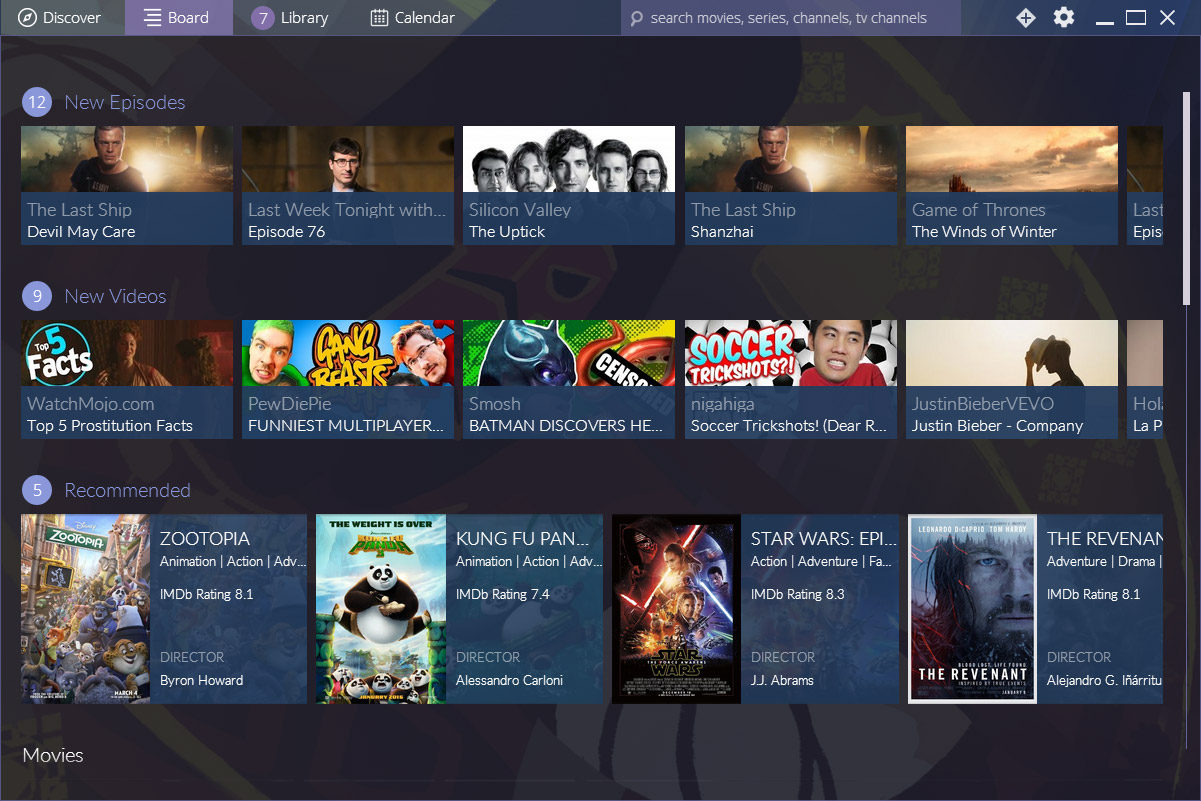This screenshot has height=801, width=1201.
Task: Click the IMDb Rating 7.4 text
Action: click(502, 594)
